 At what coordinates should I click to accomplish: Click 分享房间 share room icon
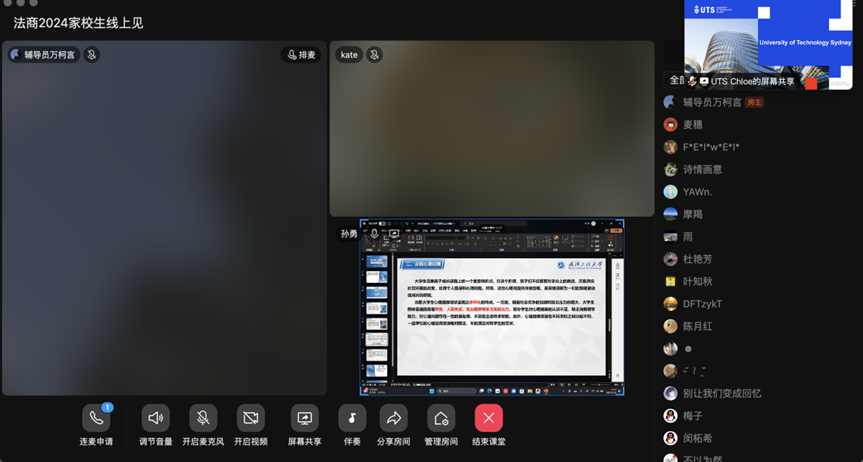click(x=393, y=418)
